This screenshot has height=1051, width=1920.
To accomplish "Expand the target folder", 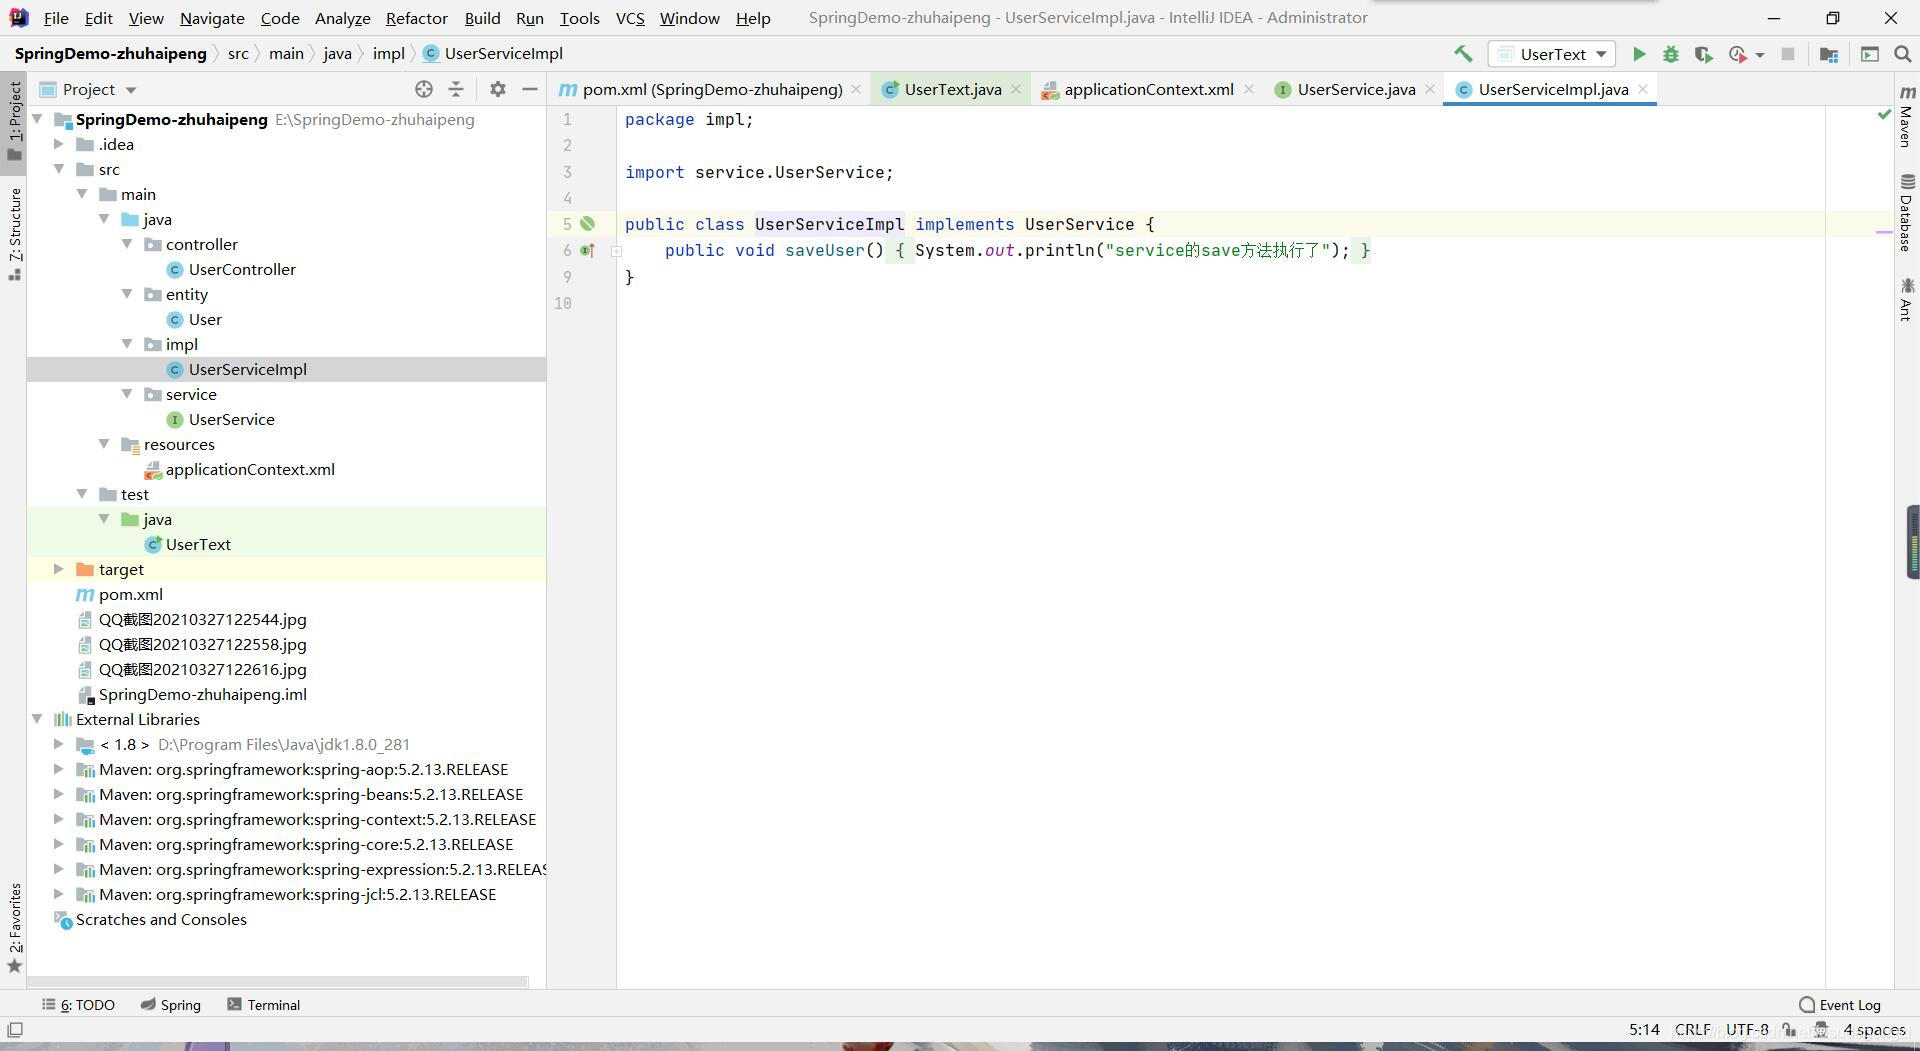I will 59,569.
